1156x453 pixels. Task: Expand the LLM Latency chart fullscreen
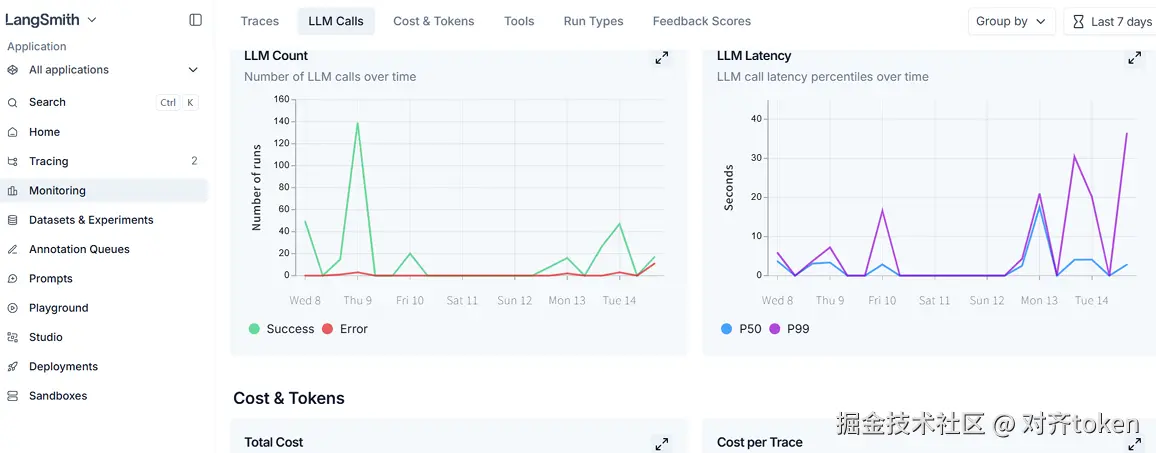(1135, 58)
